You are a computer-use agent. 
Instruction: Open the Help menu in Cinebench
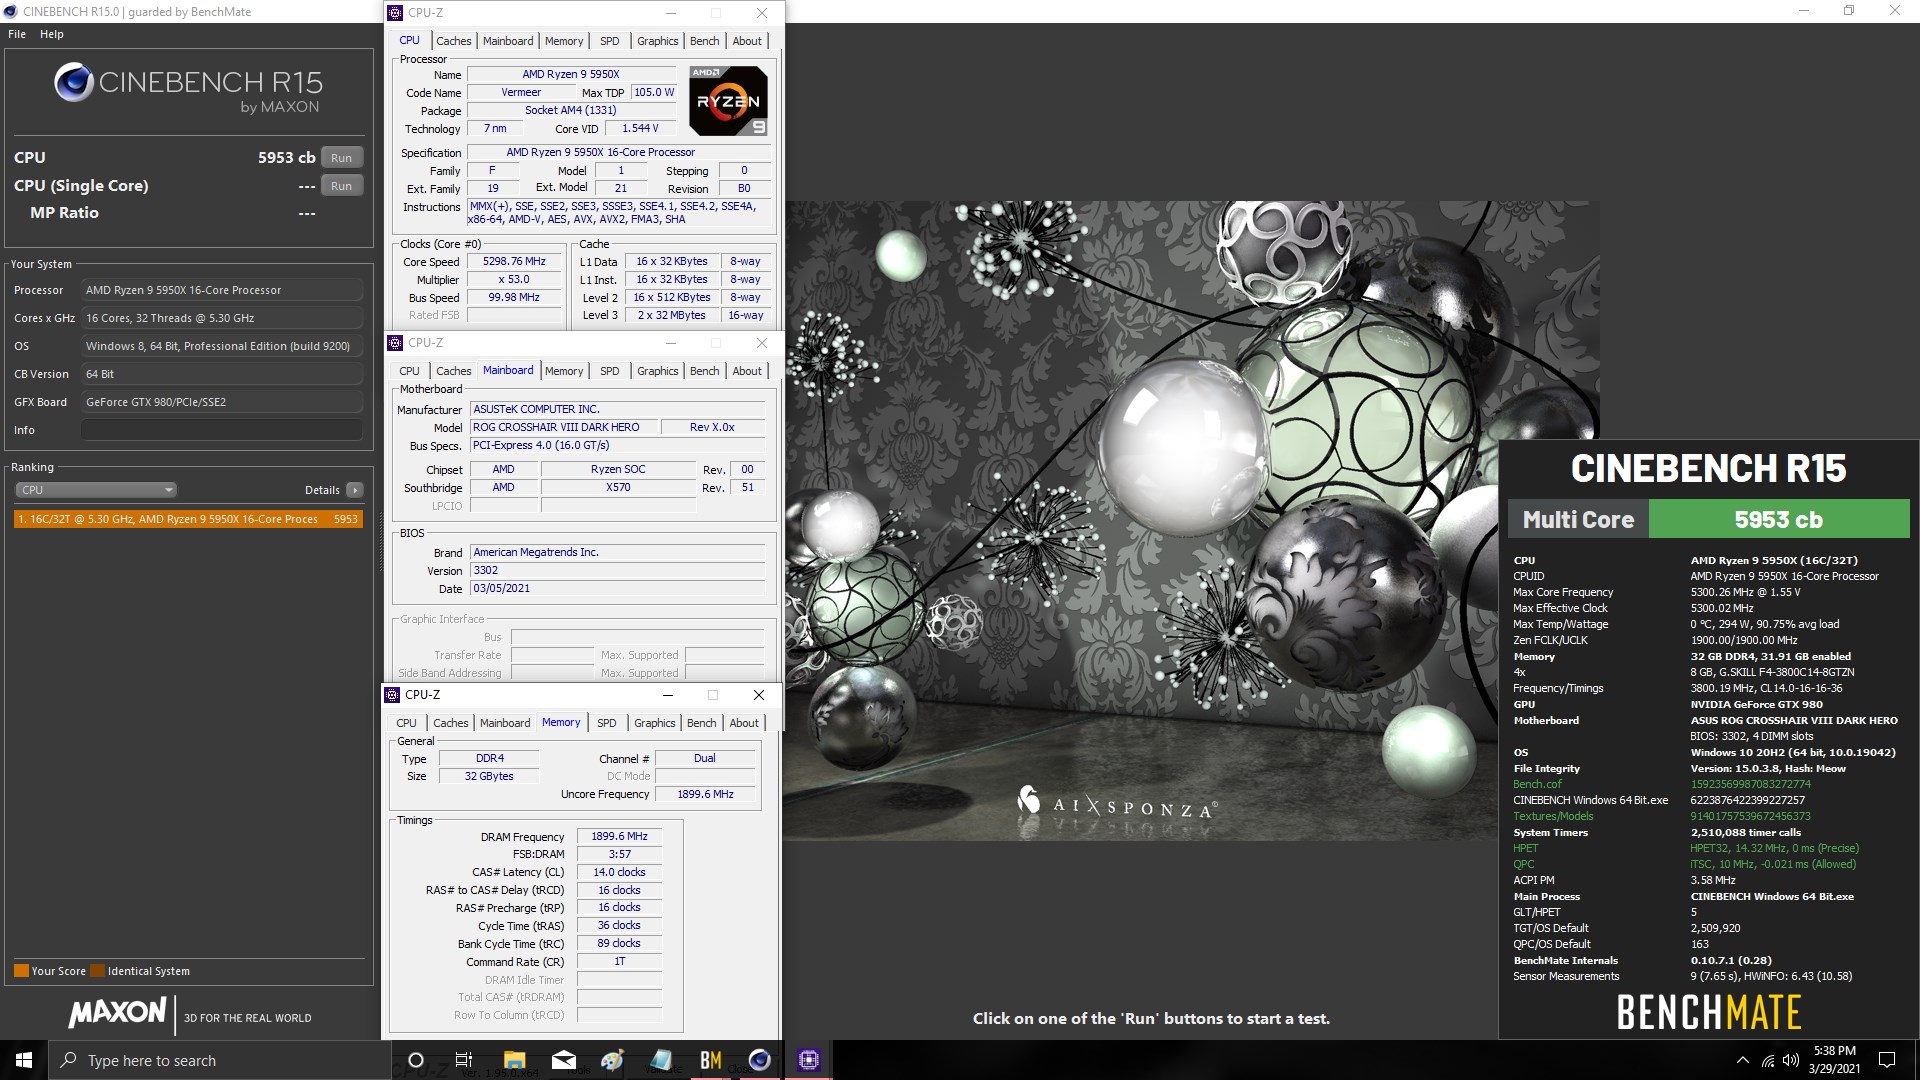tap(52, 34)
